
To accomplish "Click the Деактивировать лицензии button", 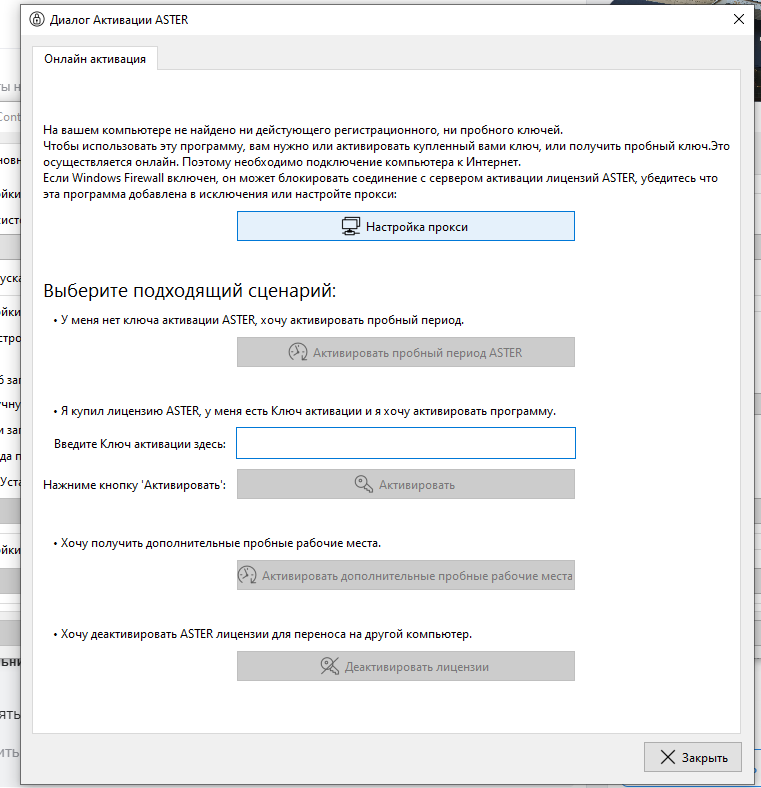I will [x=406, y=666].
